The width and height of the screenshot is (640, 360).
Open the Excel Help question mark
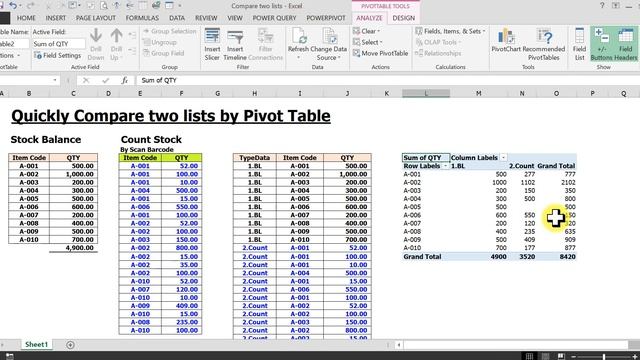pos(602,6)
